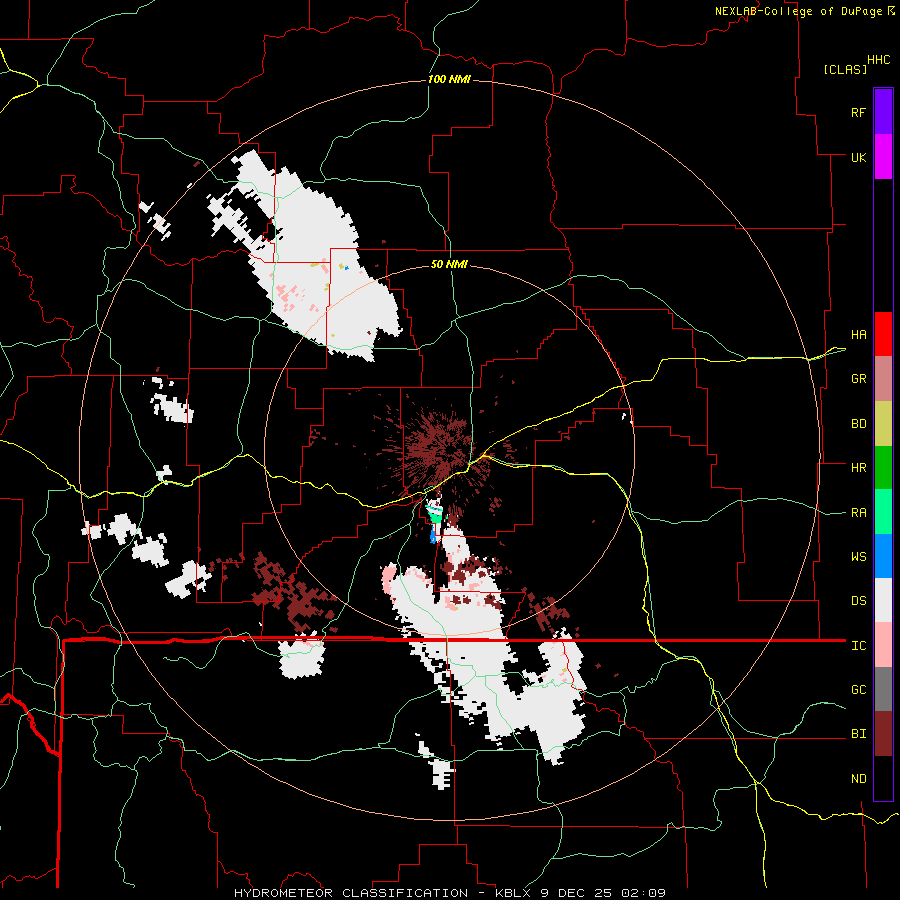
Task: Select the DS white legend swatch
Action: point(883,600)
